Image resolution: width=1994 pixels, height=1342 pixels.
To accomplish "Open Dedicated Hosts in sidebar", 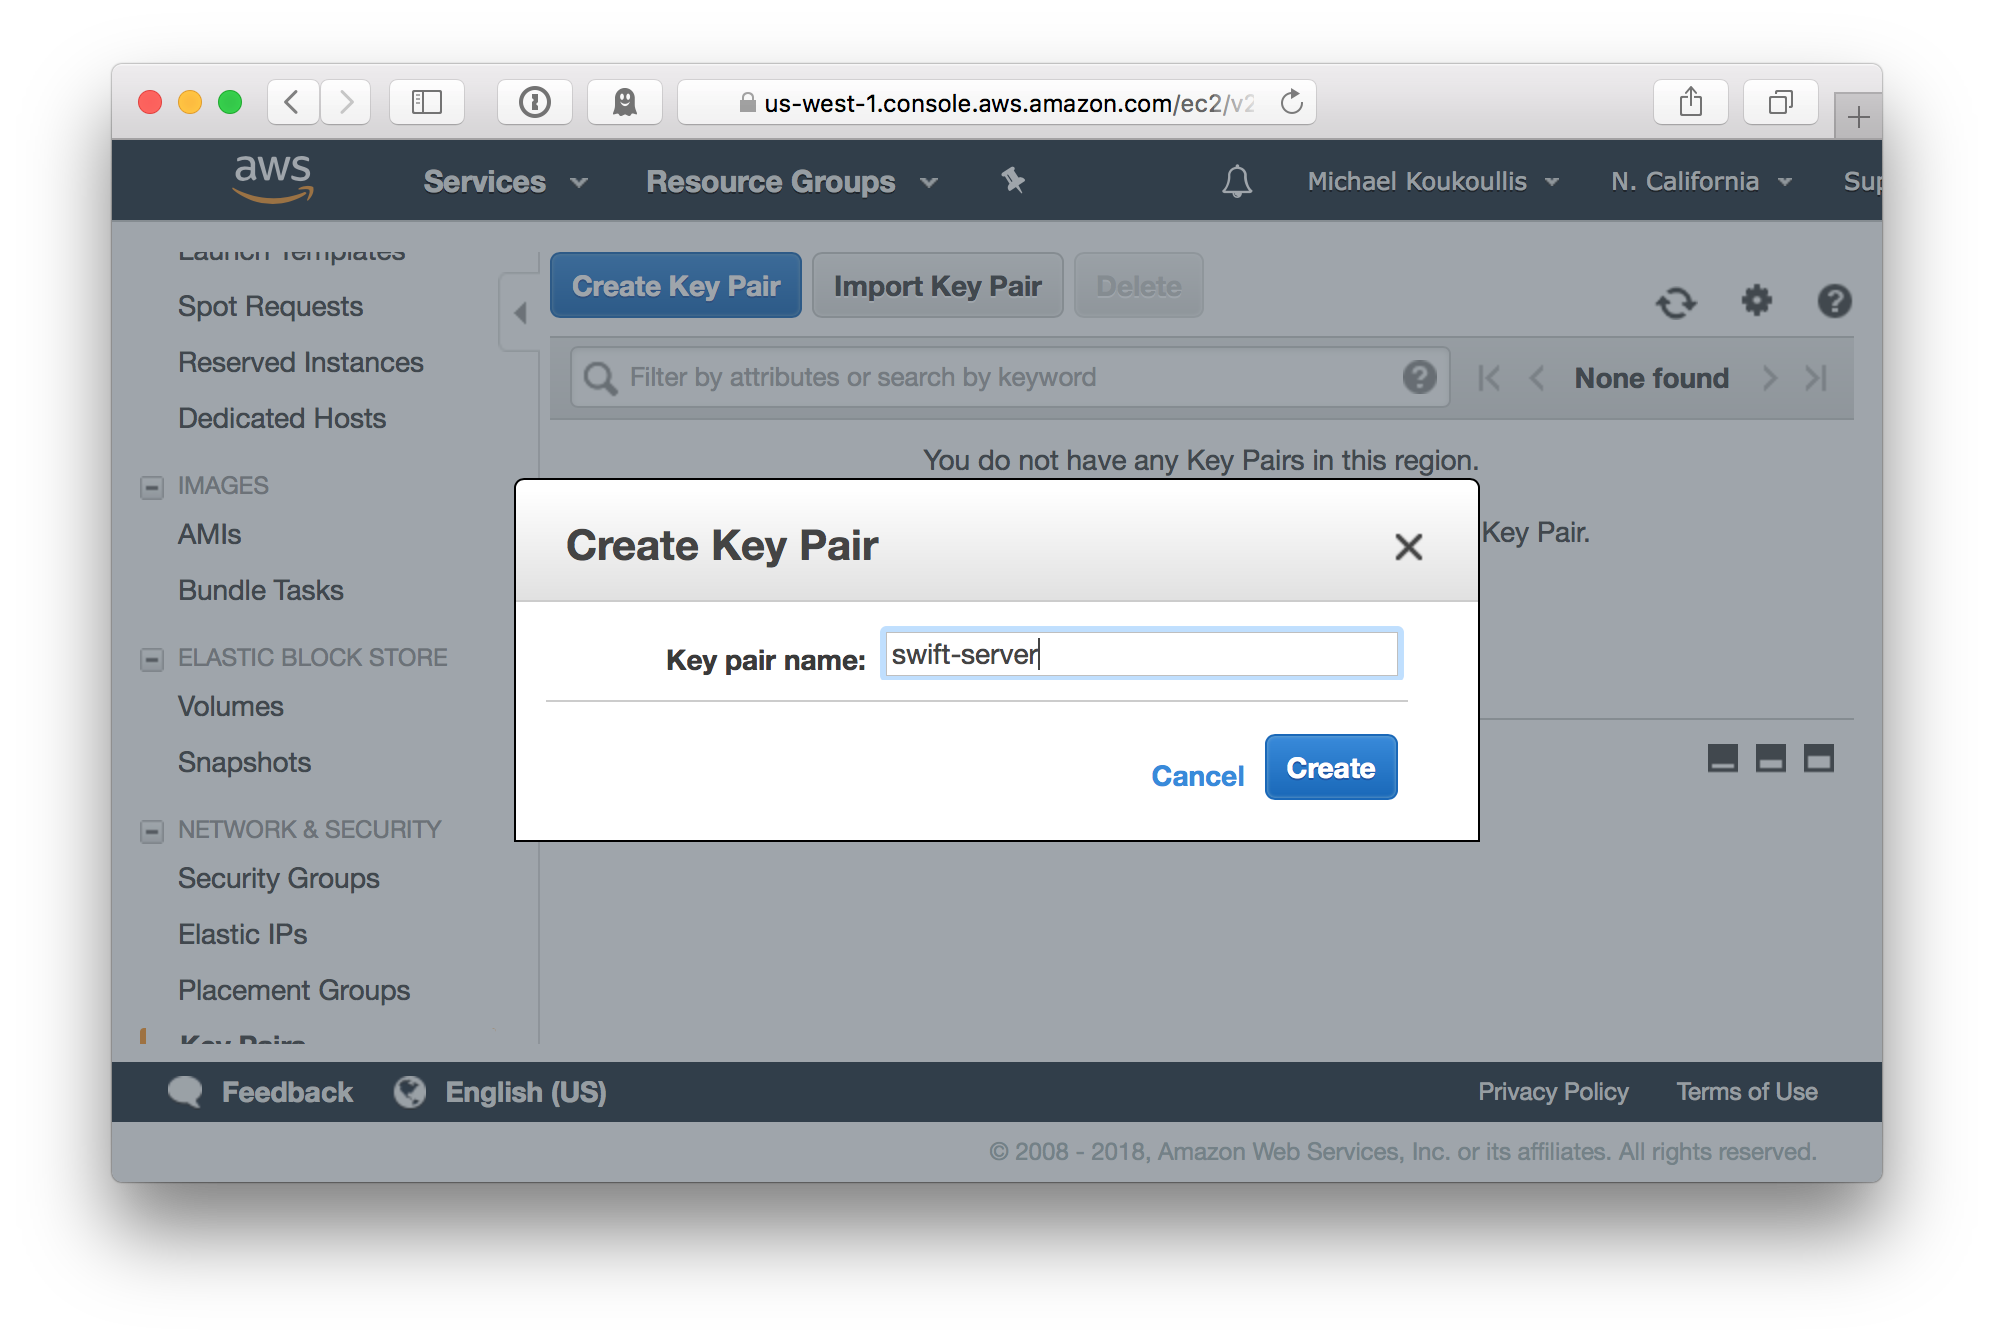I will pos(282,418).
